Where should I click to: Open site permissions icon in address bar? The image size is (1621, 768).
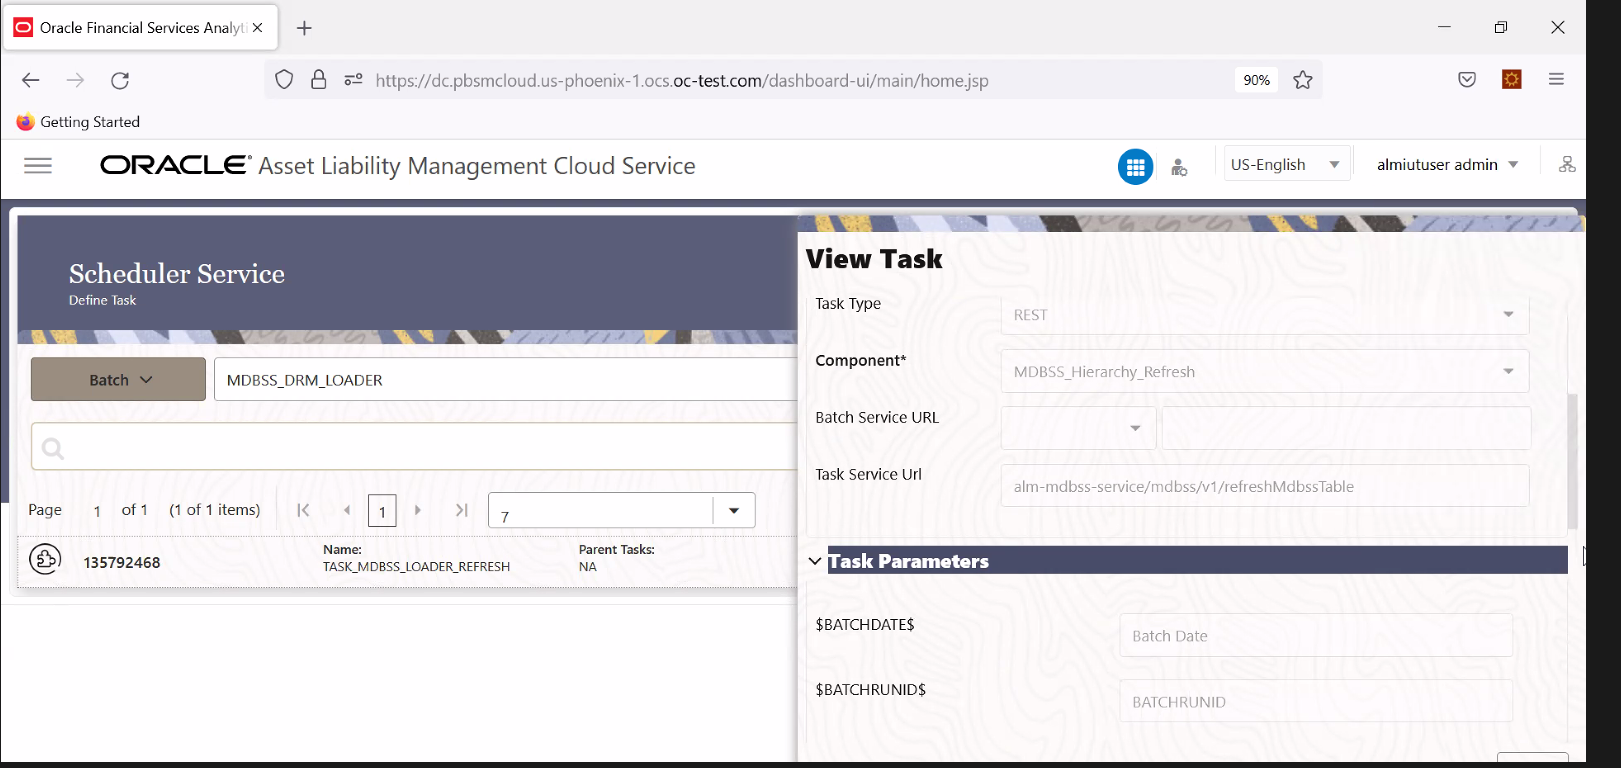(353, 80)
